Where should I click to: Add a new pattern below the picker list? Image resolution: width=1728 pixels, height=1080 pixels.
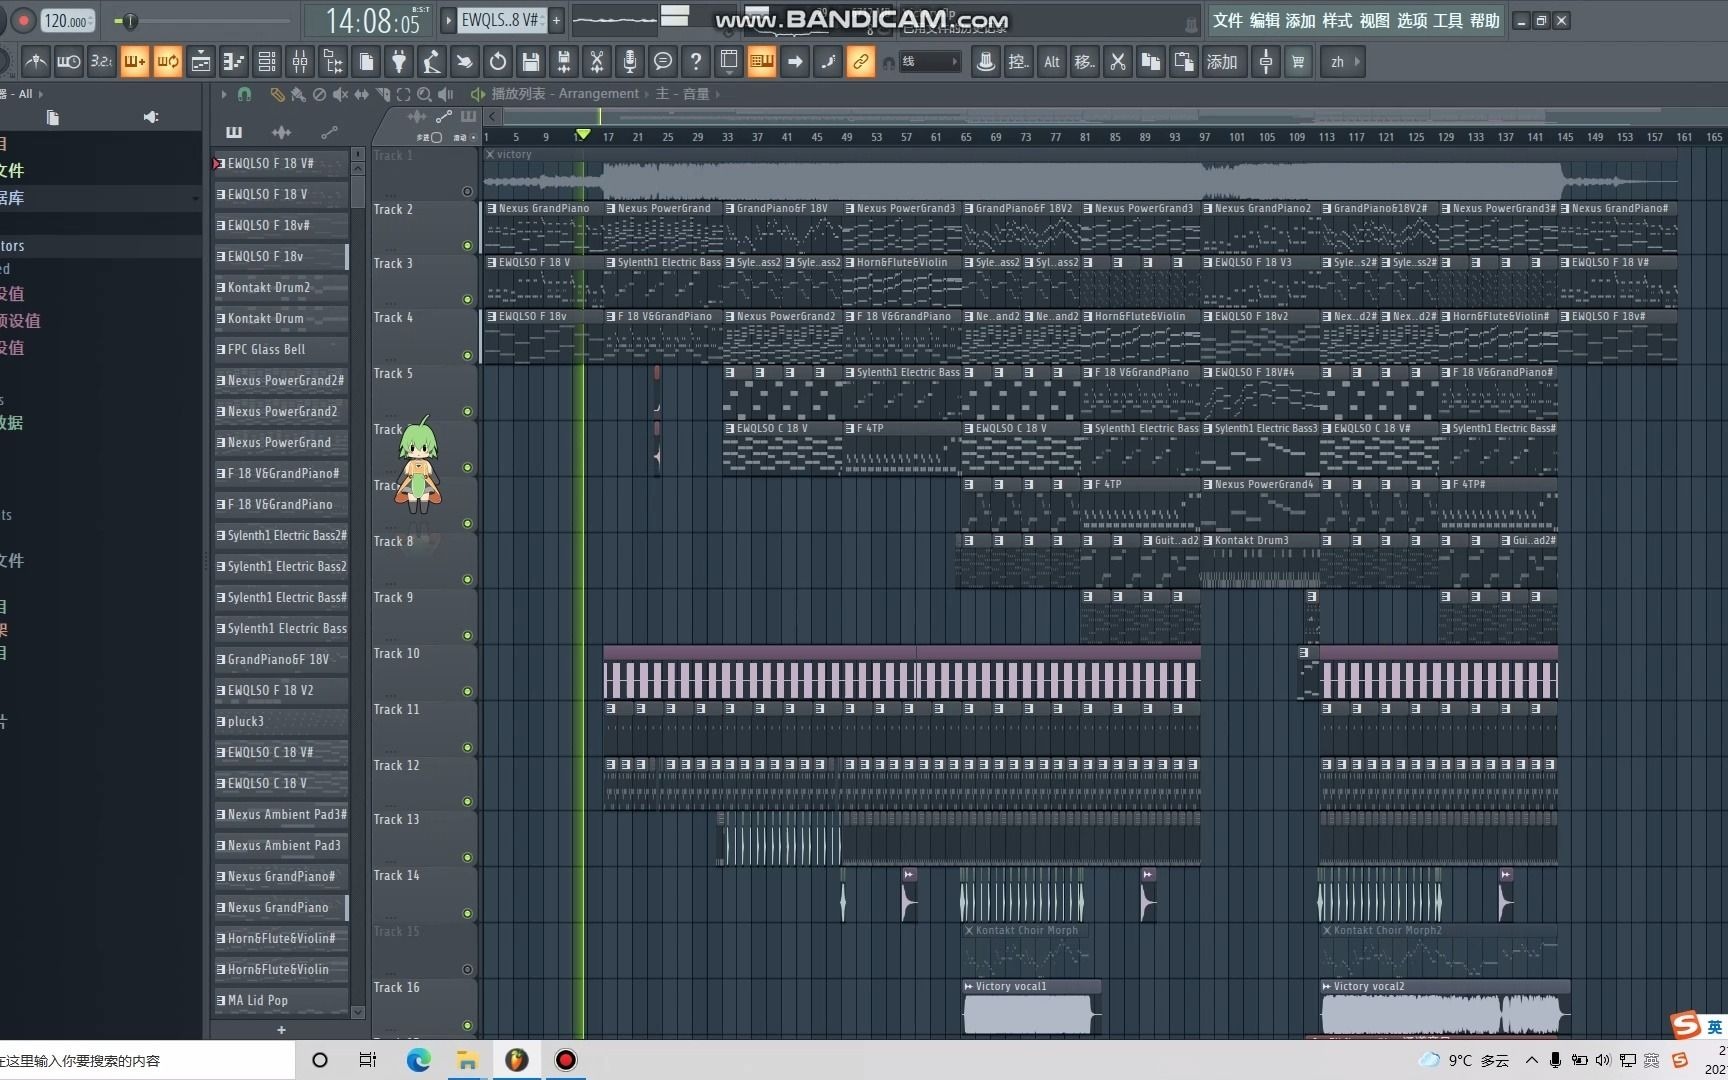tap(281, 1029)
